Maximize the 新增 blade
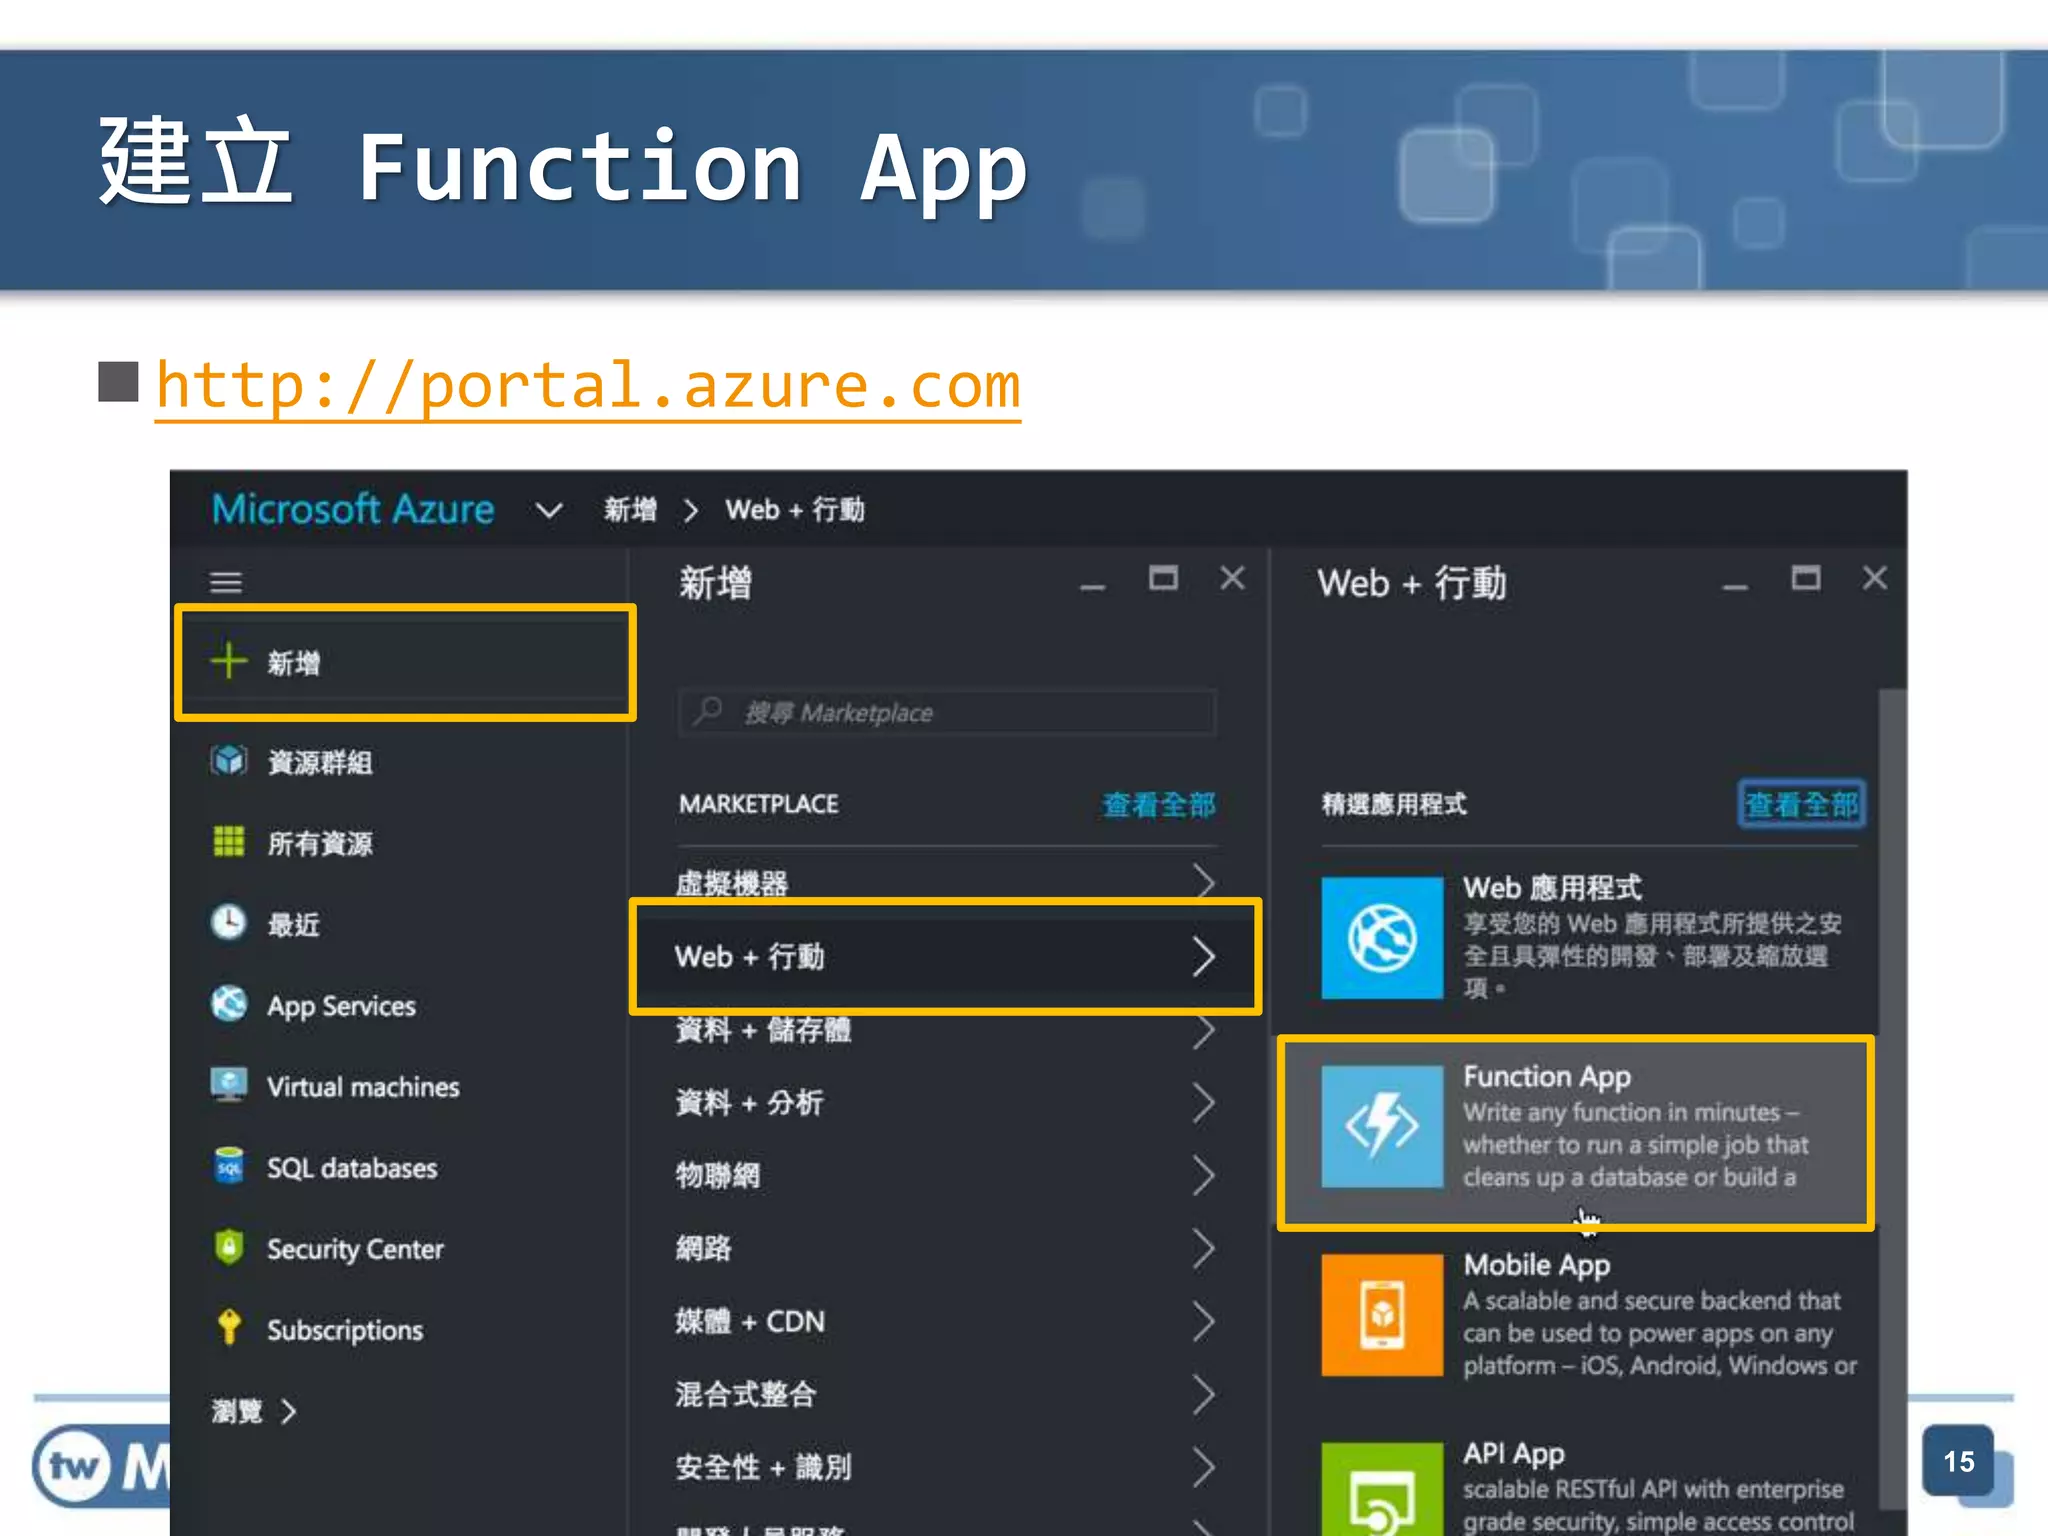 pos(1163,578)
